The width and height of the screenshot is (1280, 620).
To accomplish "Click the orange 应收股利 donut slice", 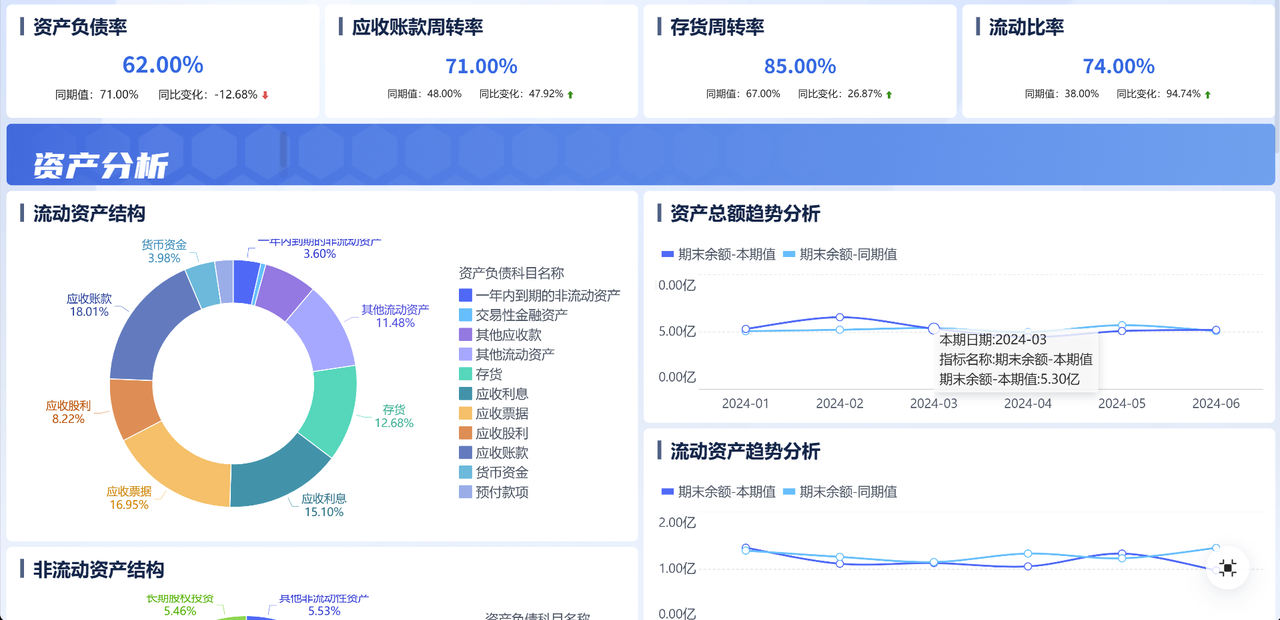I will click(x=132, y=407).
